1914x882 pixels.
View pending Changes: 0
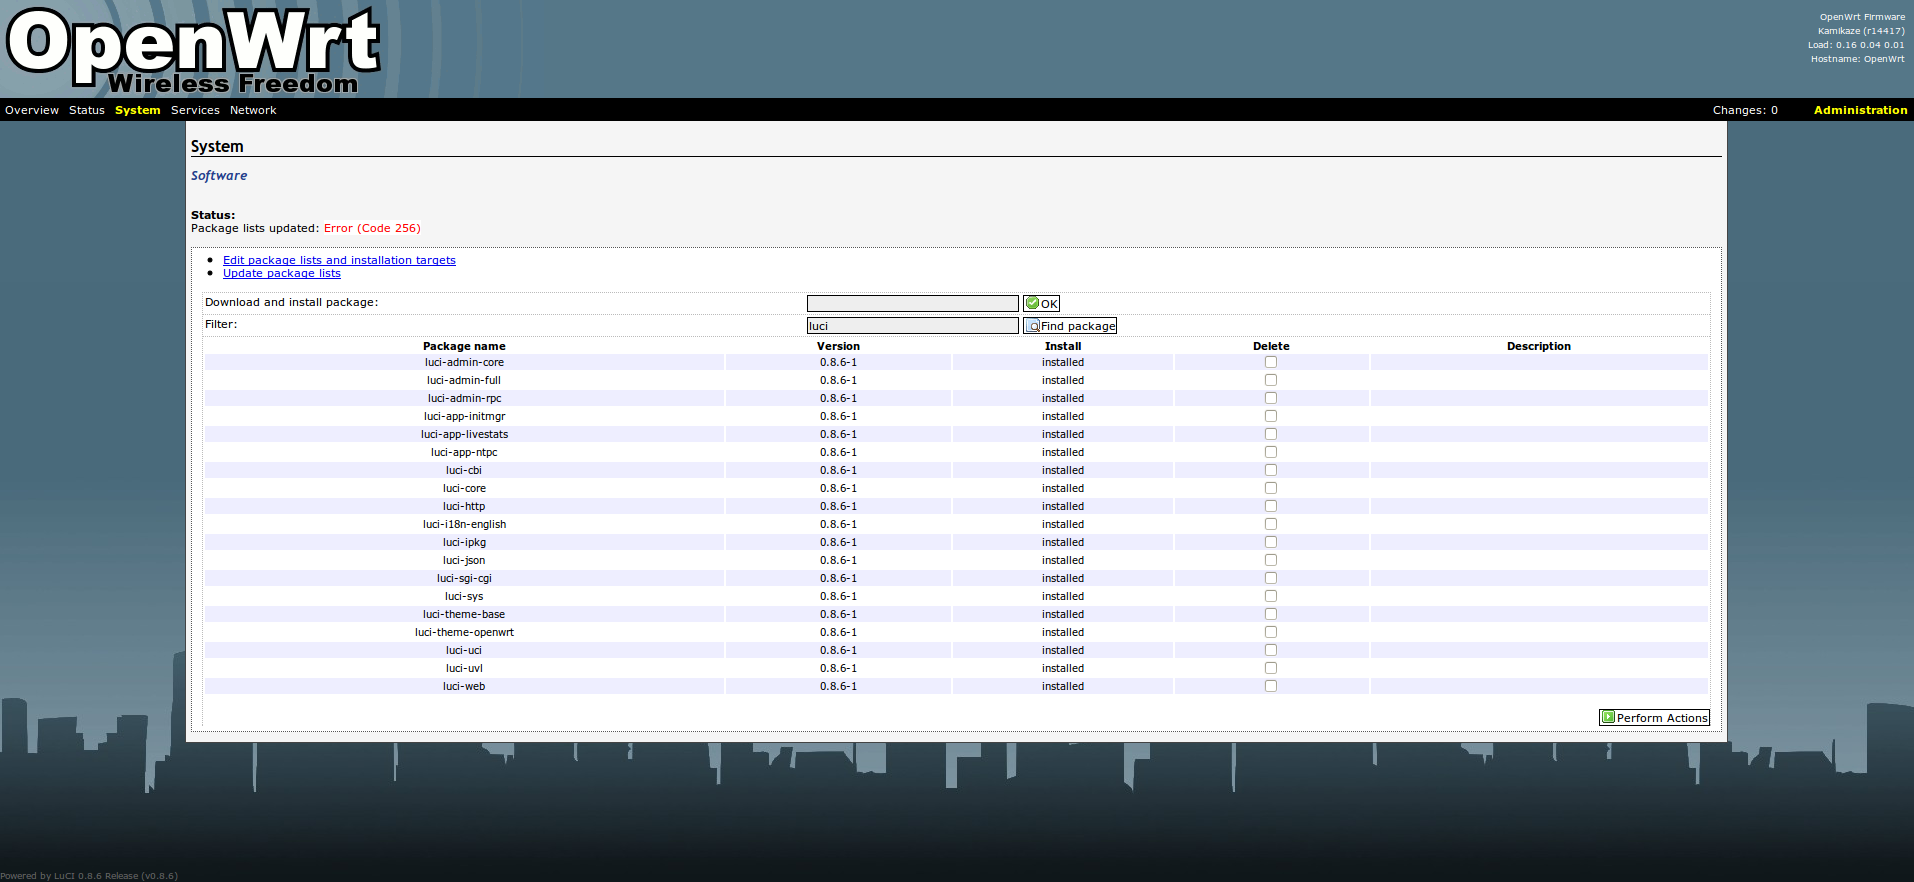(1745, 110)
